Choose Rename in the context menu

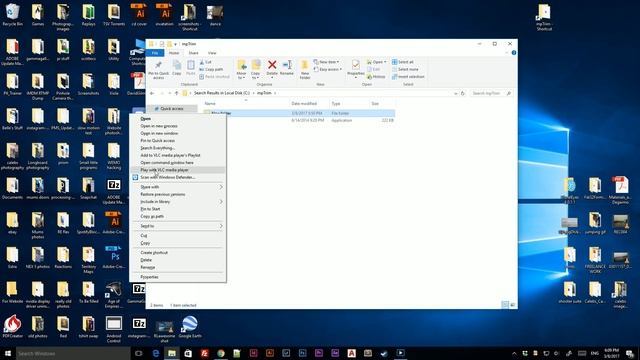coord(178,267)
